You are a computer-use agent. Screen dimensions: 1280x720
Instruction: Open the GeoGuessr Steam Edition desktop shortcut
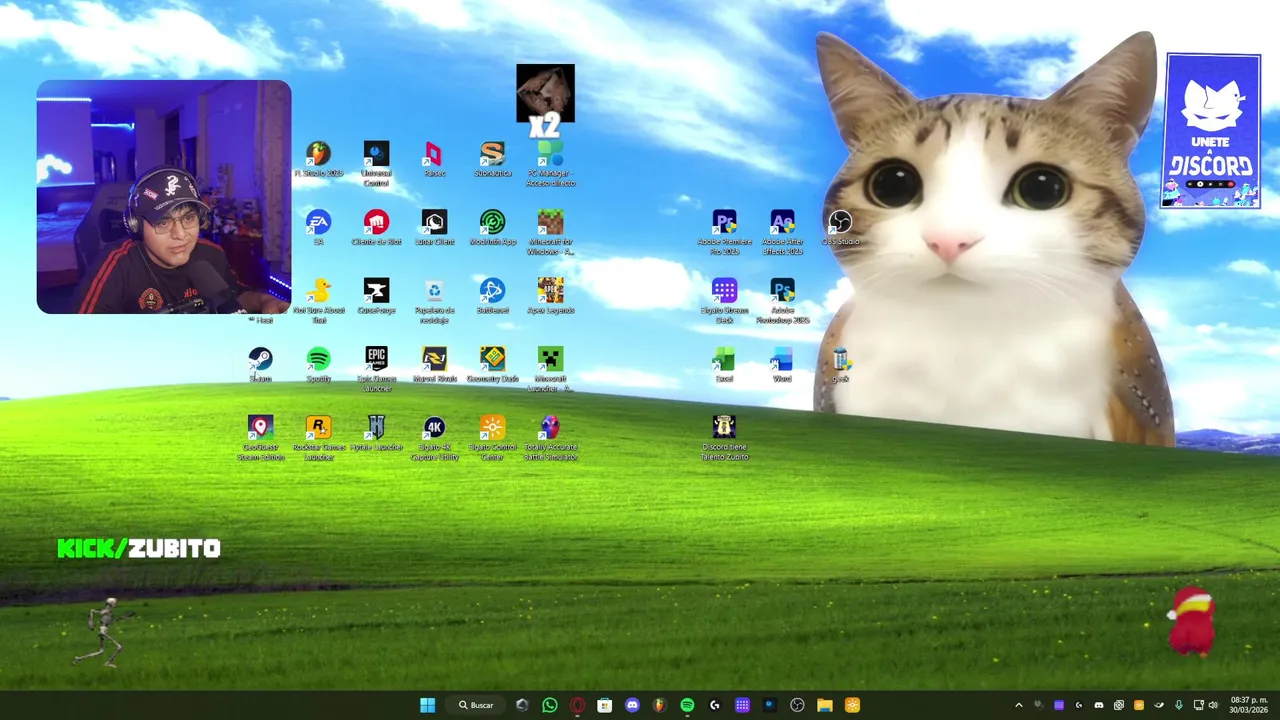(x=260, y=438)
